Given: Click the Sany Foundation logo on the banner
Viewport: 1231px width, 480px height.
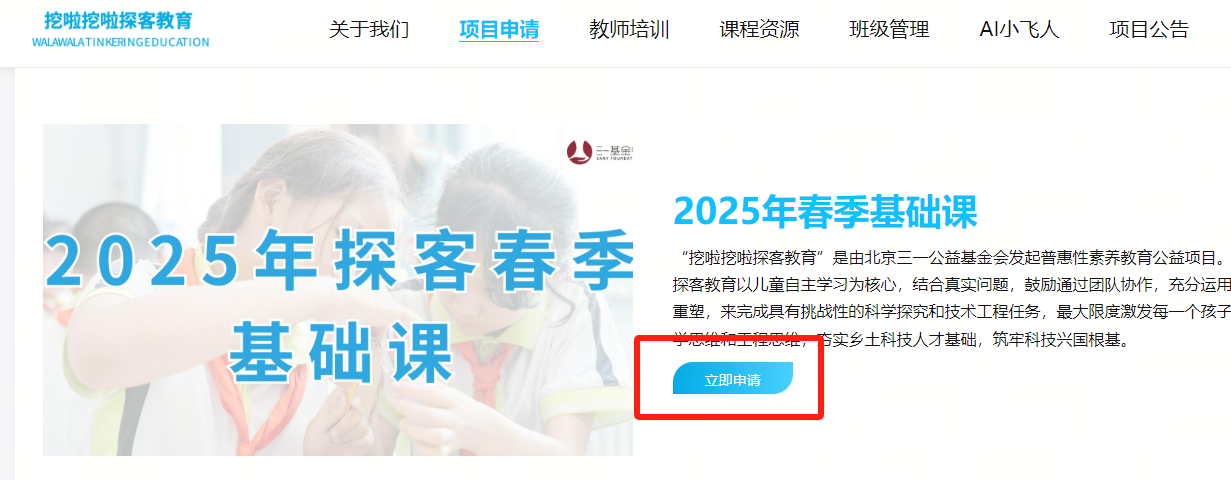Looking at the screenshot, I should pyautogui.click(x=600, y=153).
